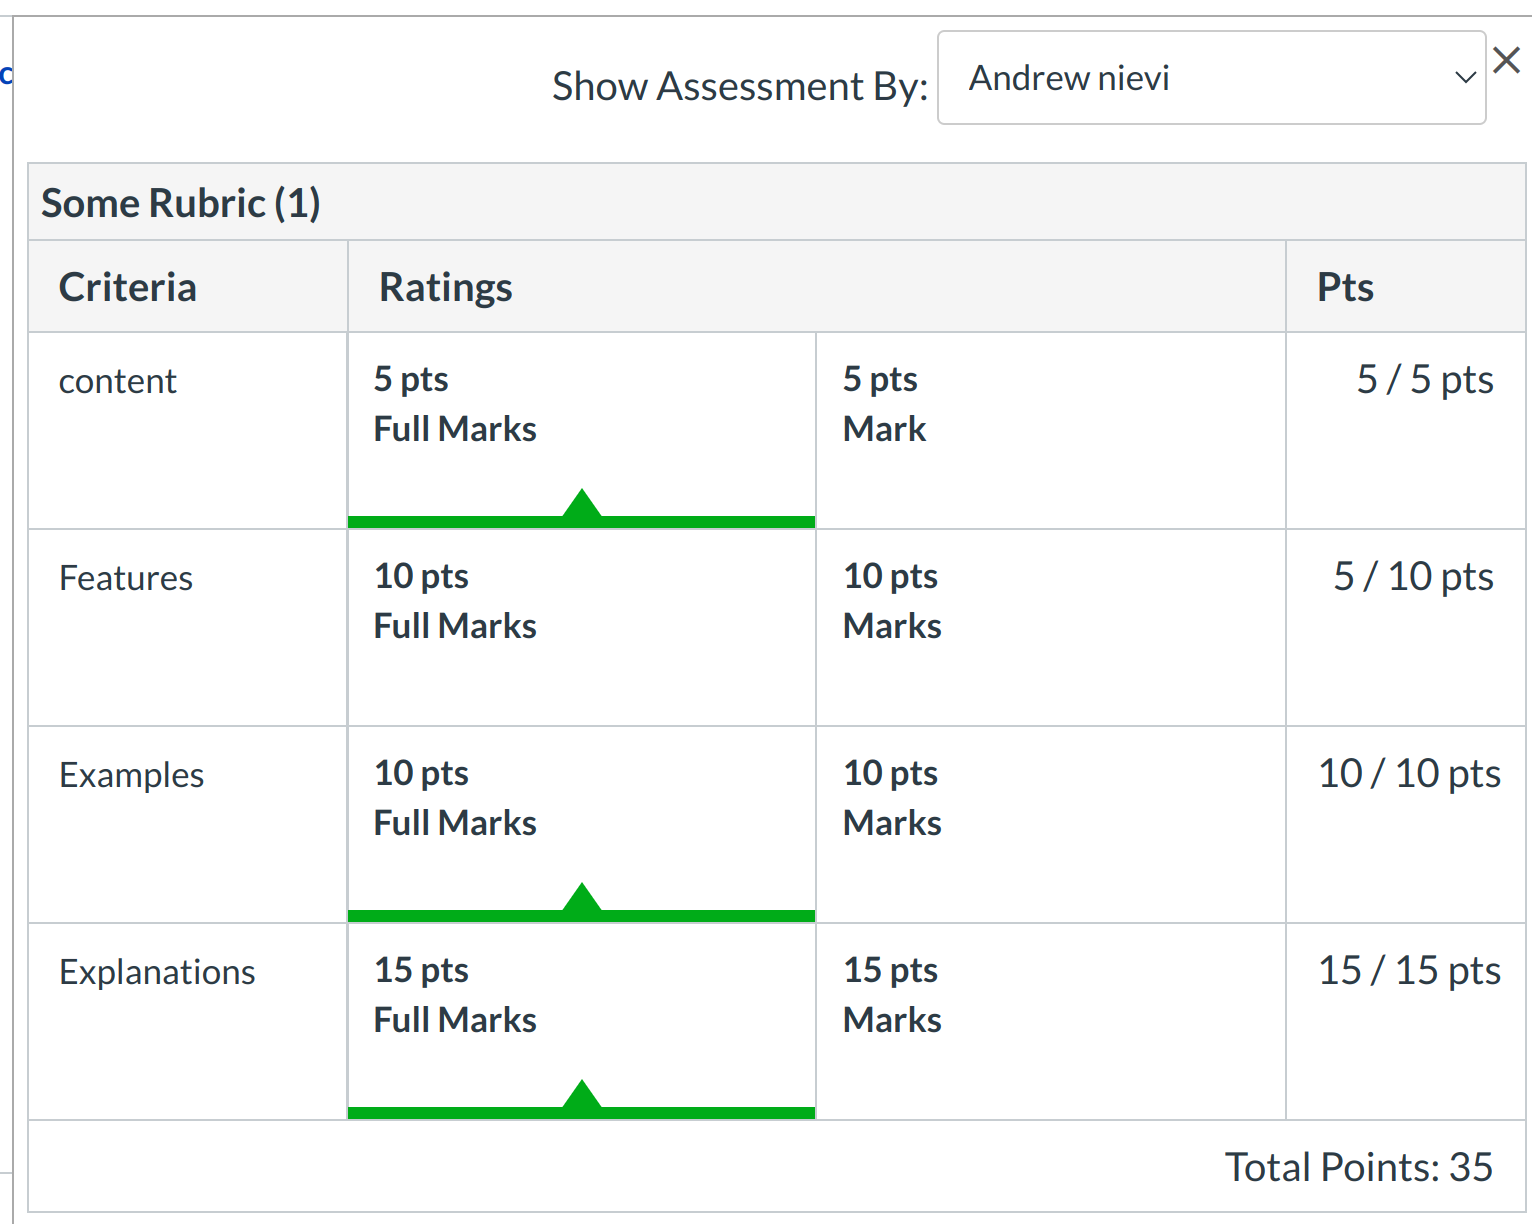
Task: Click the Examples criterion name
Action: [x=131, y=775]
